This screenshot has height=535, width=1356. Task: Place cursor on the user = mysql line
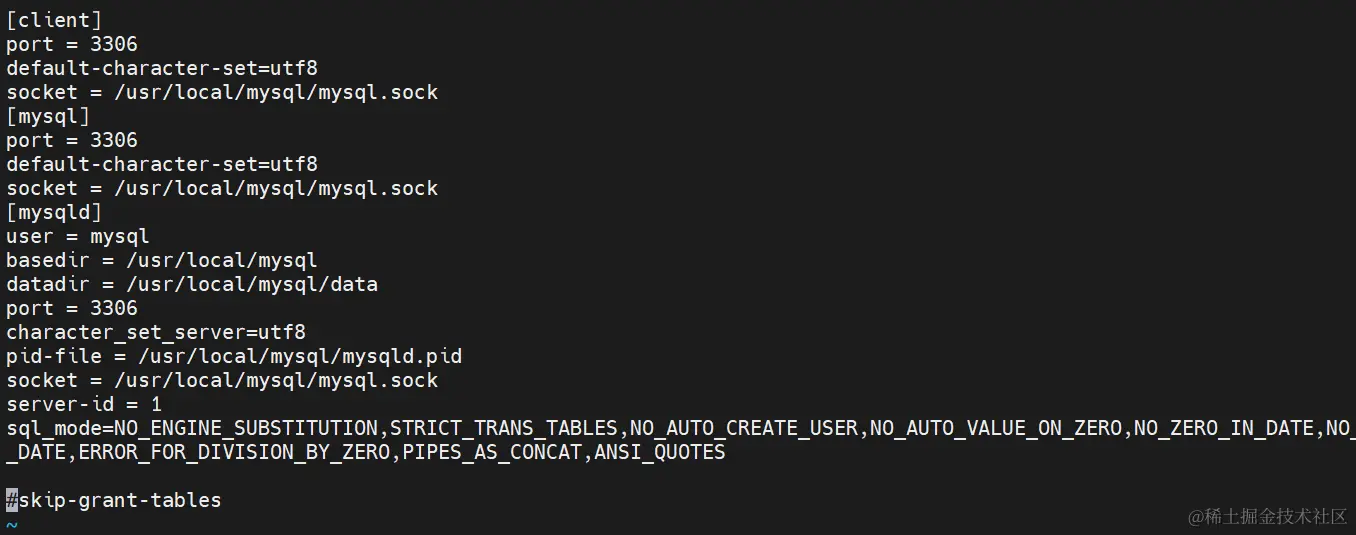[78, 236]
